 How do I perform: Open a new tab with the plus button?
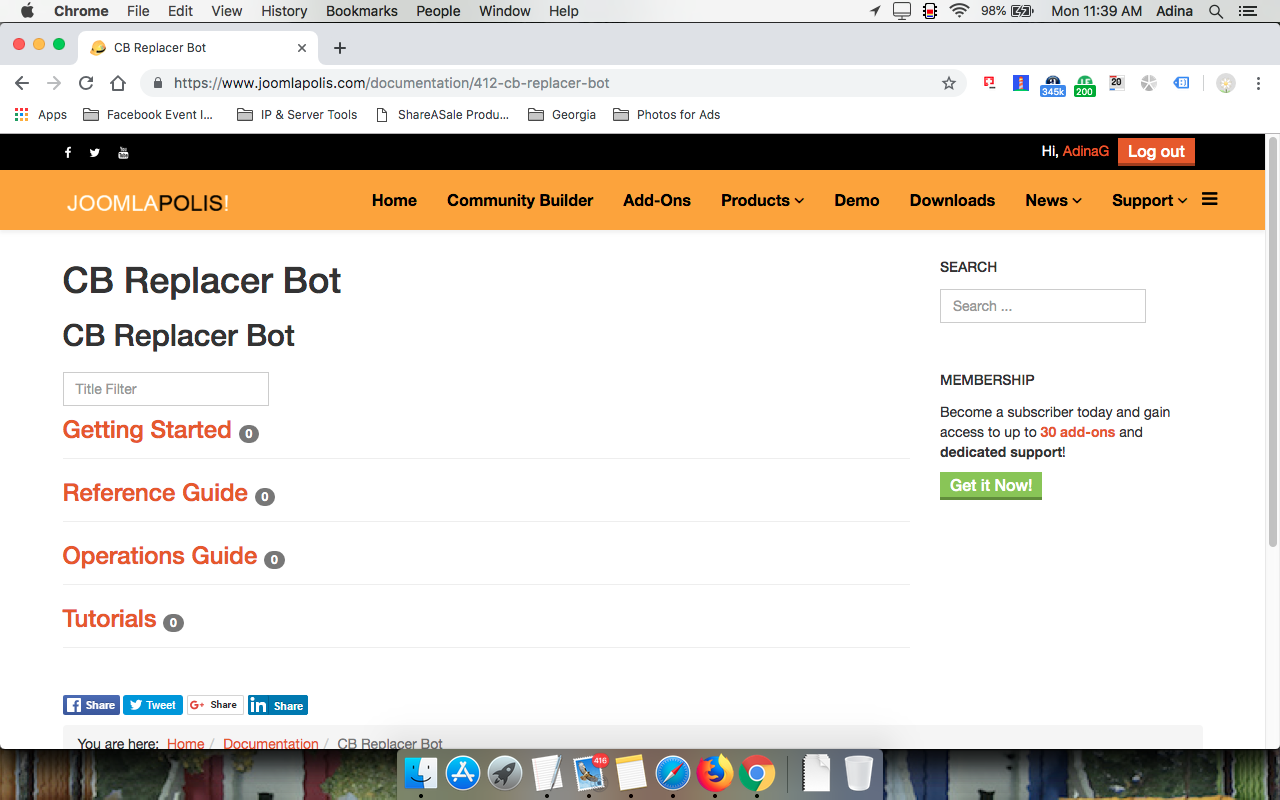click(340, 47)
